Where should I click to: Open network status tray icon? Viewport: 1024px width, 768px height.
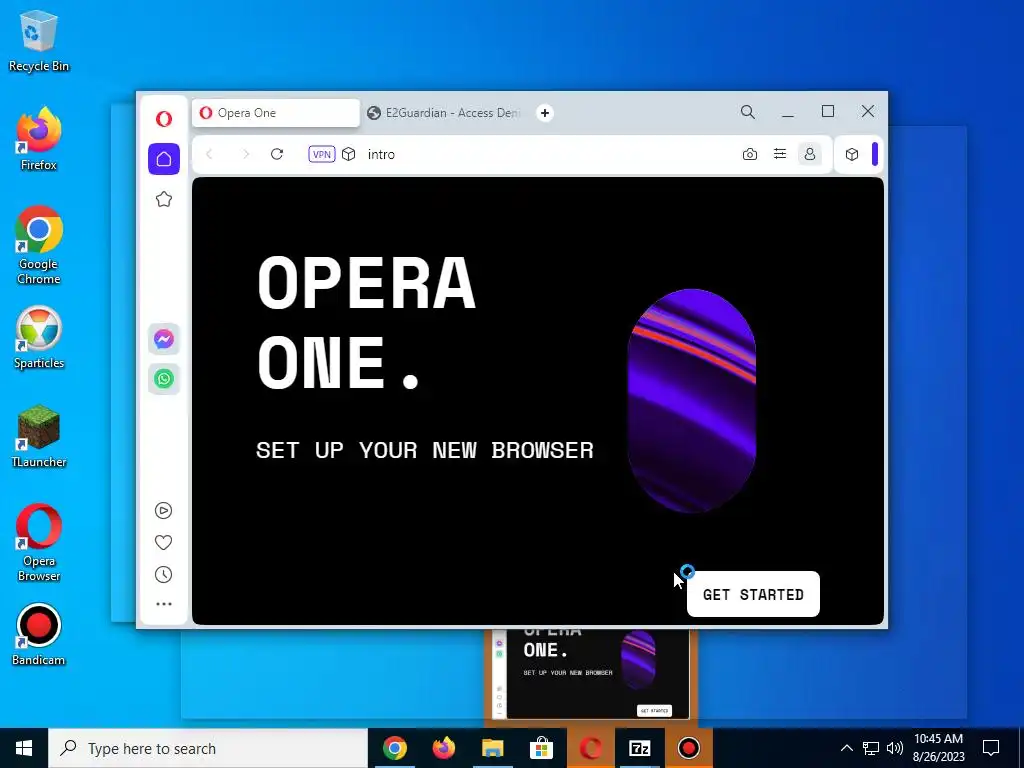click(x=871, y=748)
